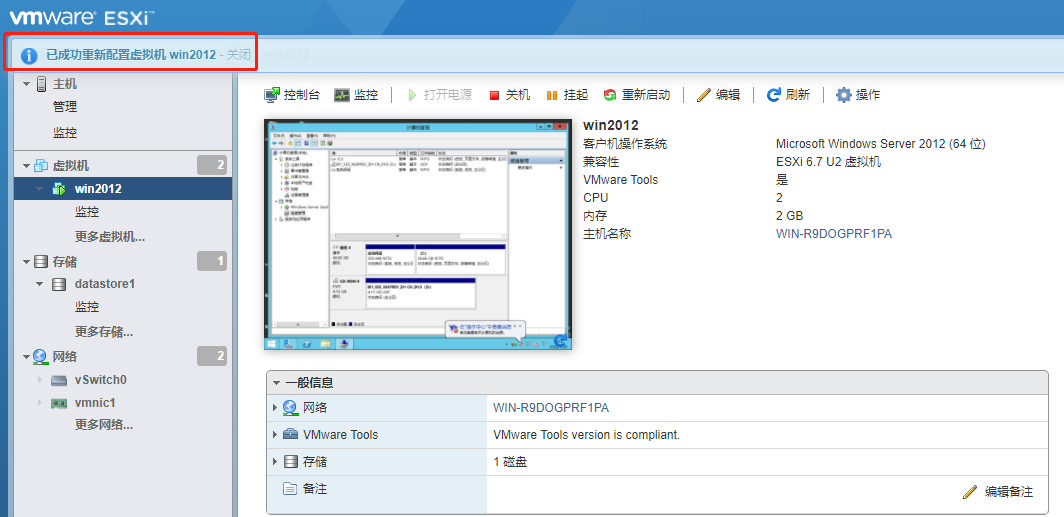1064x517 pixels.
Task: Select 虚拟机 in the navigator
Action: 71,166
